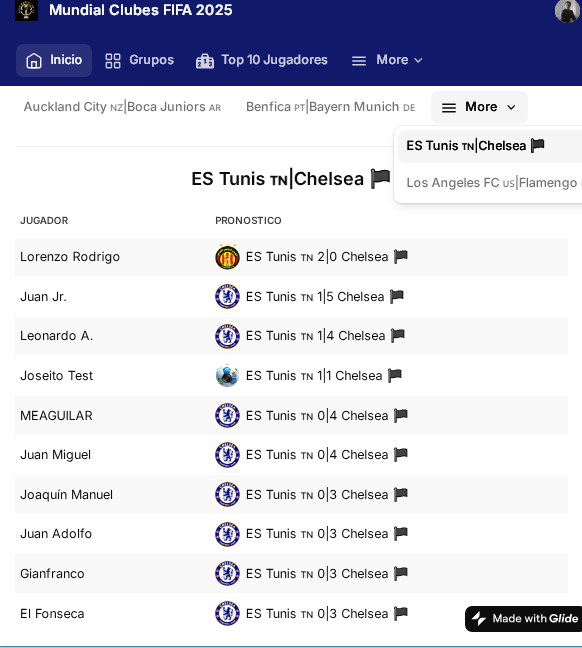Select player name MEAGUILAR
Viewport: 582px width, 648px height.
(x=56, y=415)
